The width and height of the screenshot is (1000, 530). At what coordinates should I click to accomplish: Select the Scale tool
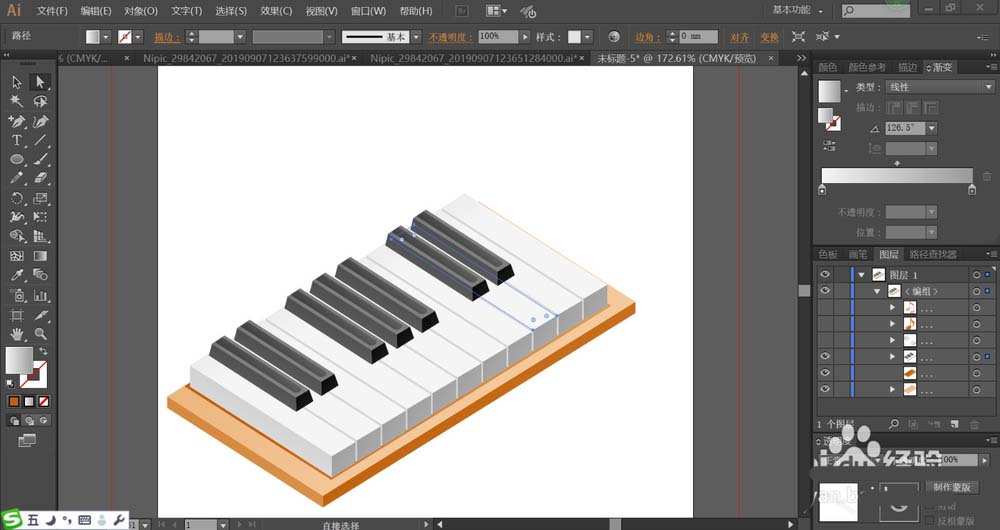[40, 198]
